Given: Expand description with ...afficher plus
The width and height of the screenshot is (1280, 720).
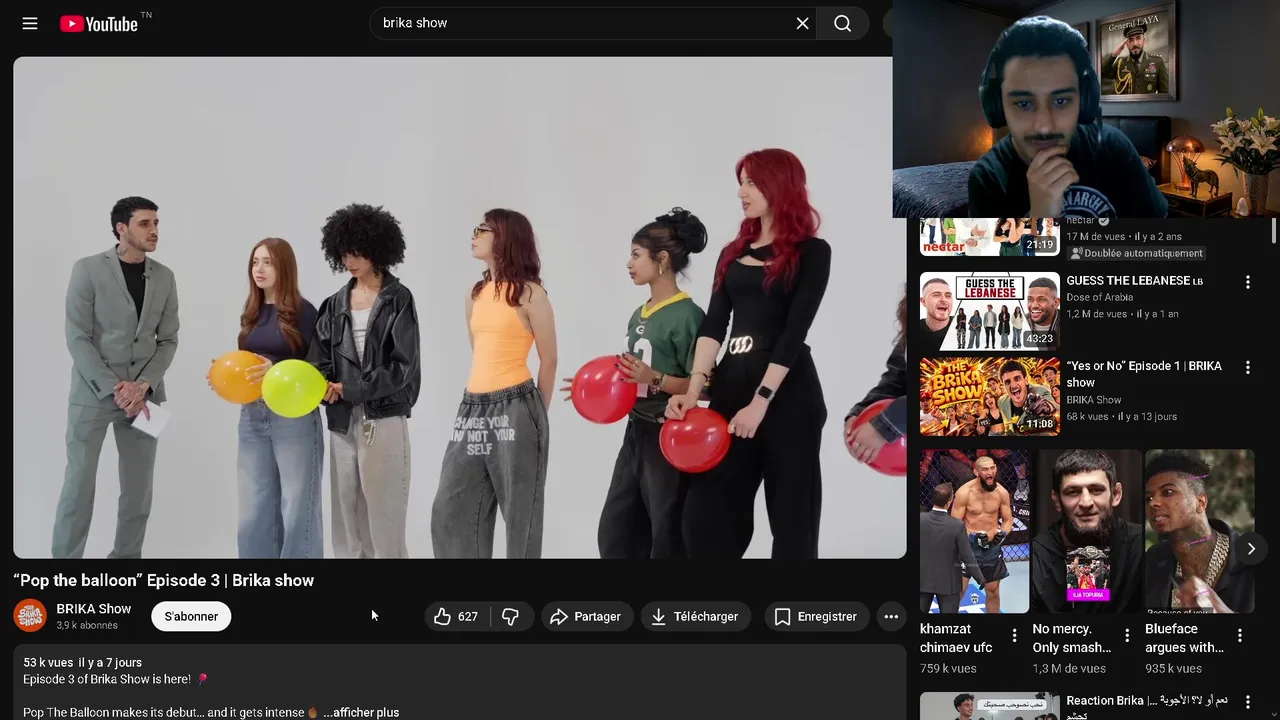Looking at the screenshot, I should pos(361,712).
